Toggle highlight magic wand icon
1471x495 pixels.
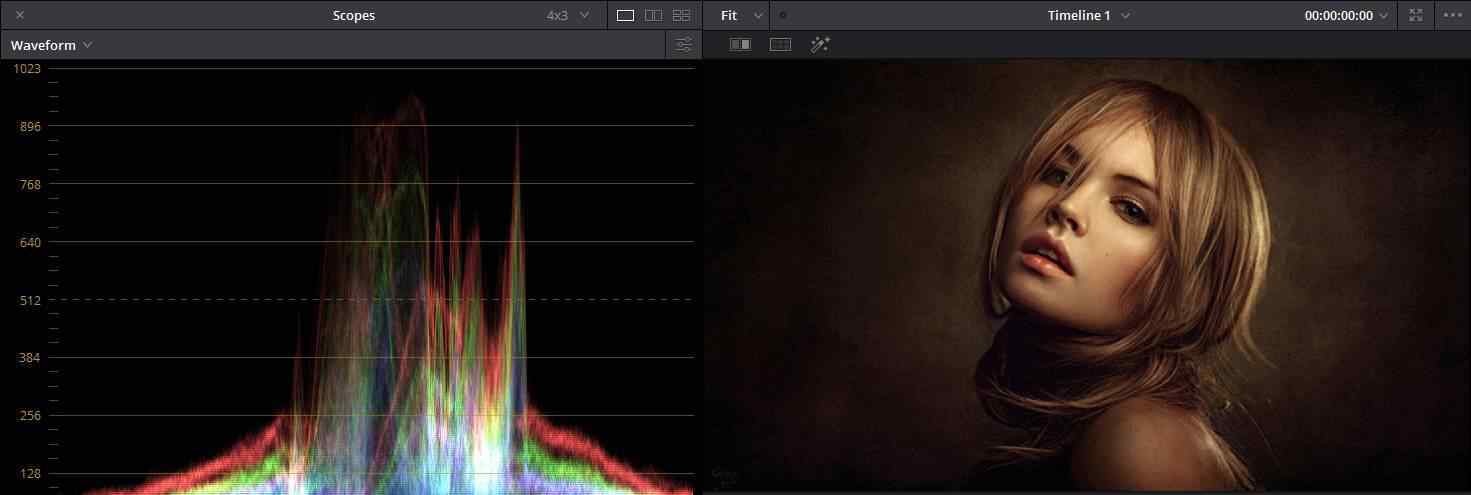[x=820, y=44]
